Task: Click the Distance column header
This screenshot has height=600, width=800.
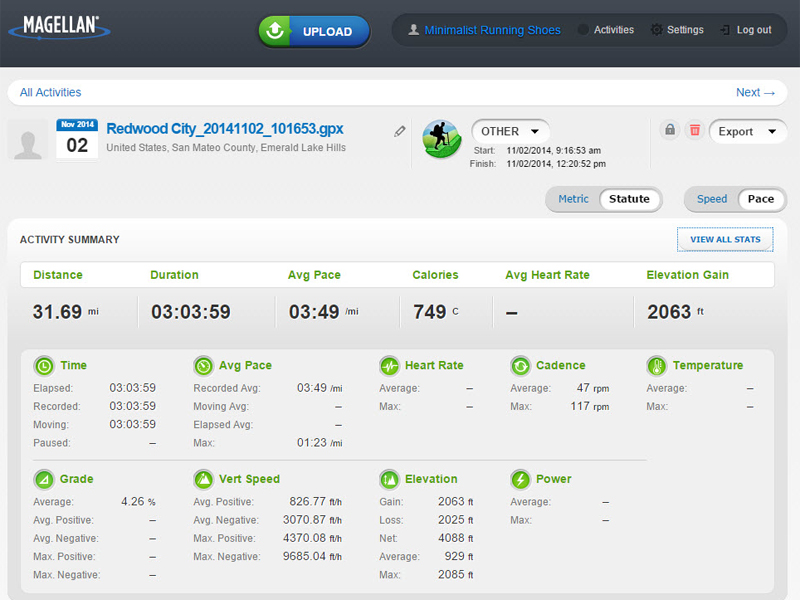Action: click(58, 275)
